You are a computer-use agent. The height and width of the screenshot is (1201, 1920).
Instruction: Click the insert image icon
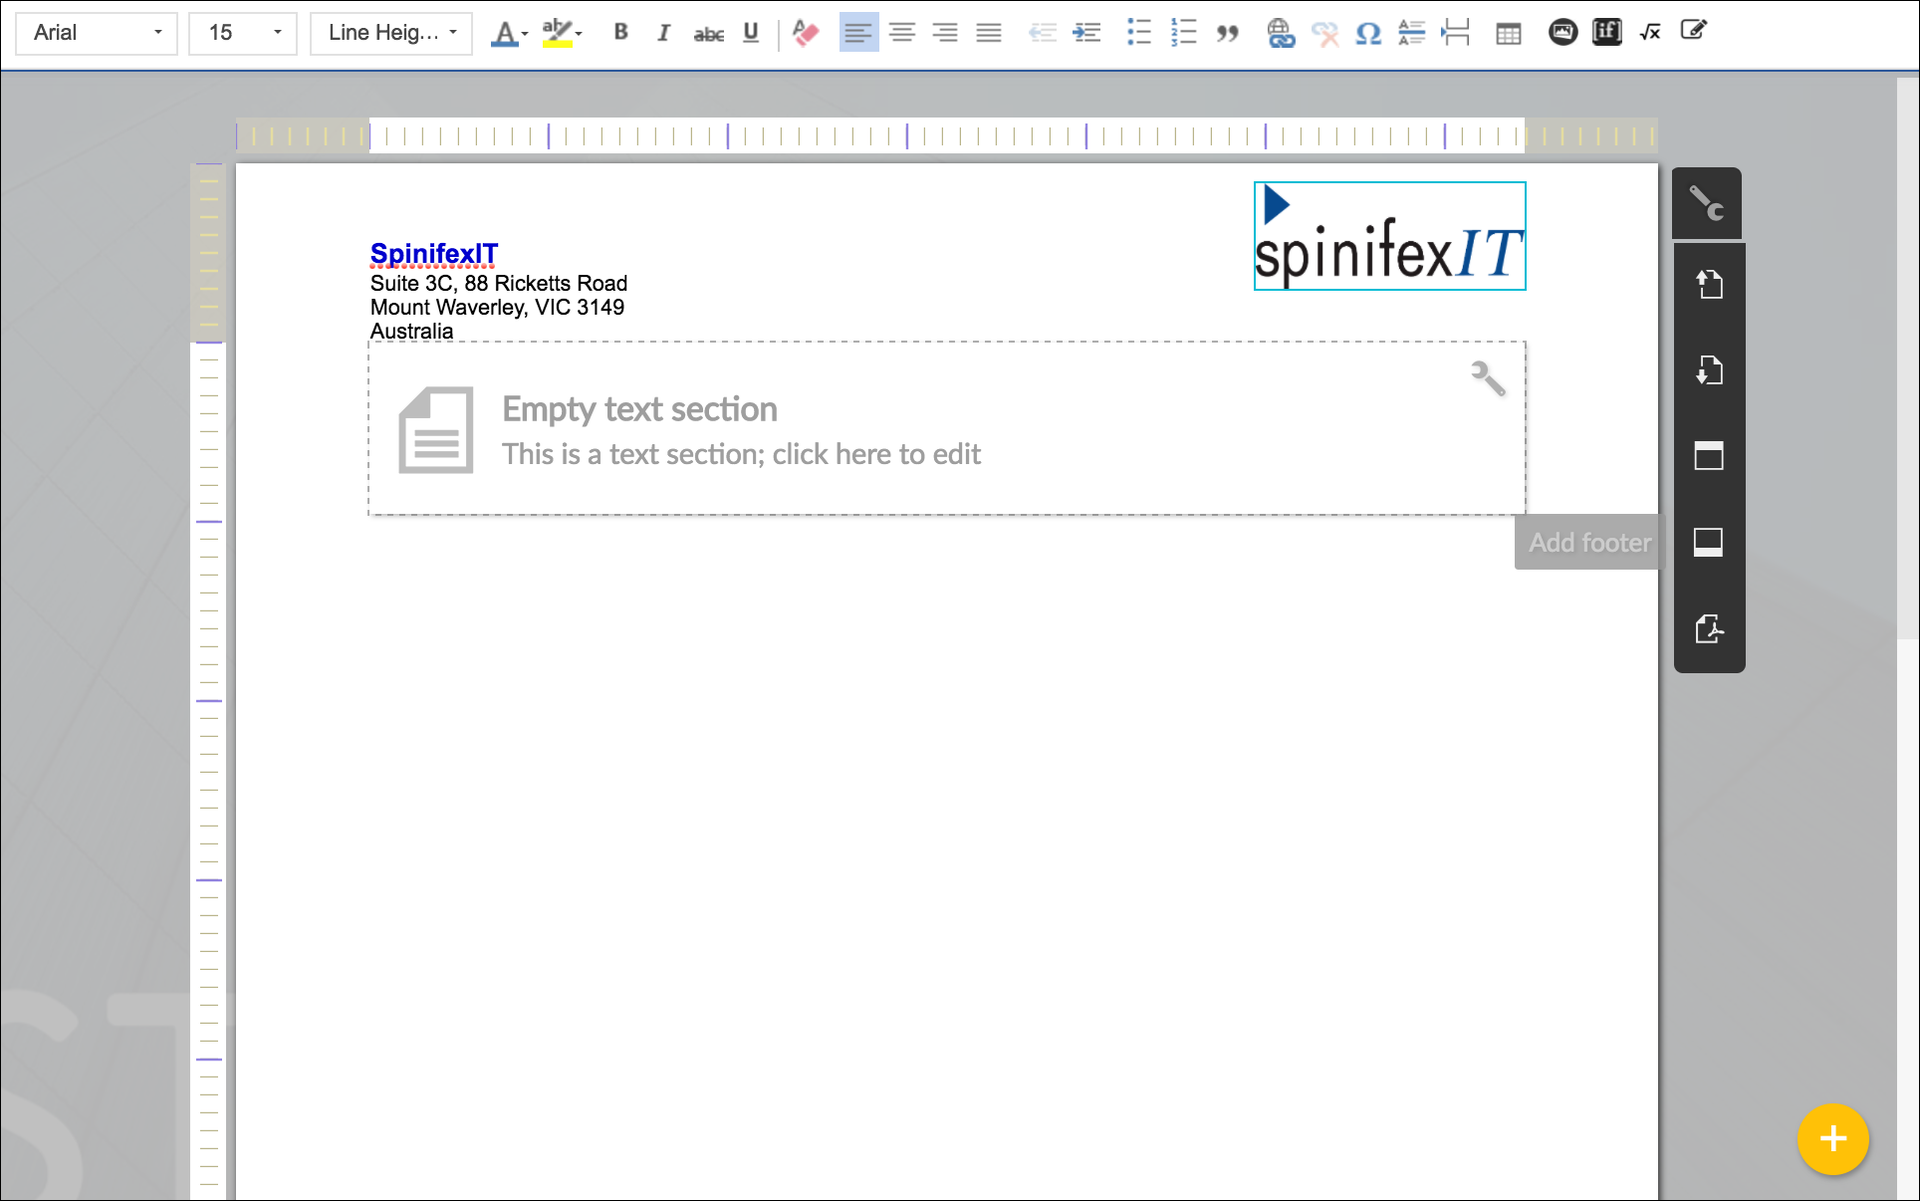tap(1562, 32)
